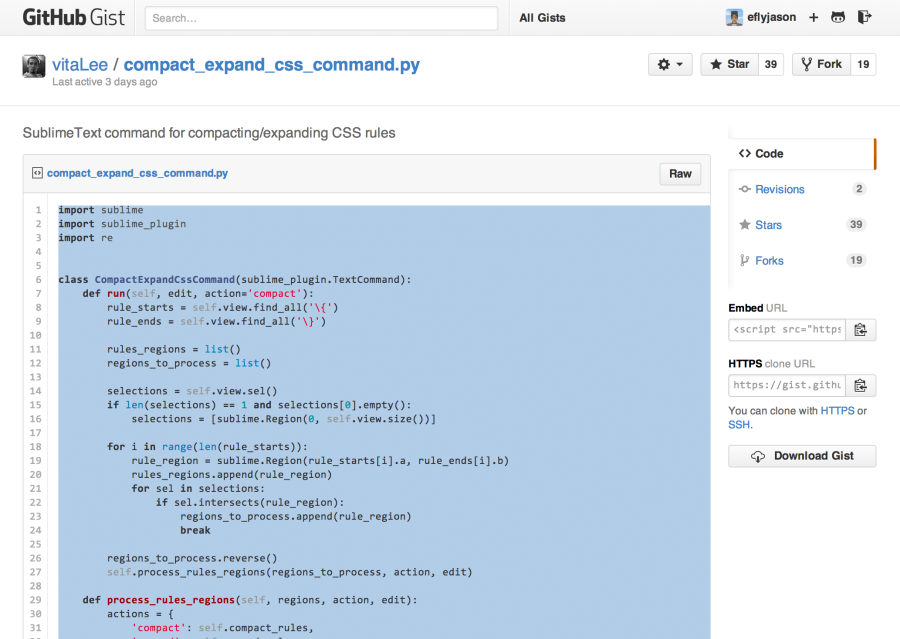Open GitHub via the Octocat icon
900x639 pixels.
[839, 18]
